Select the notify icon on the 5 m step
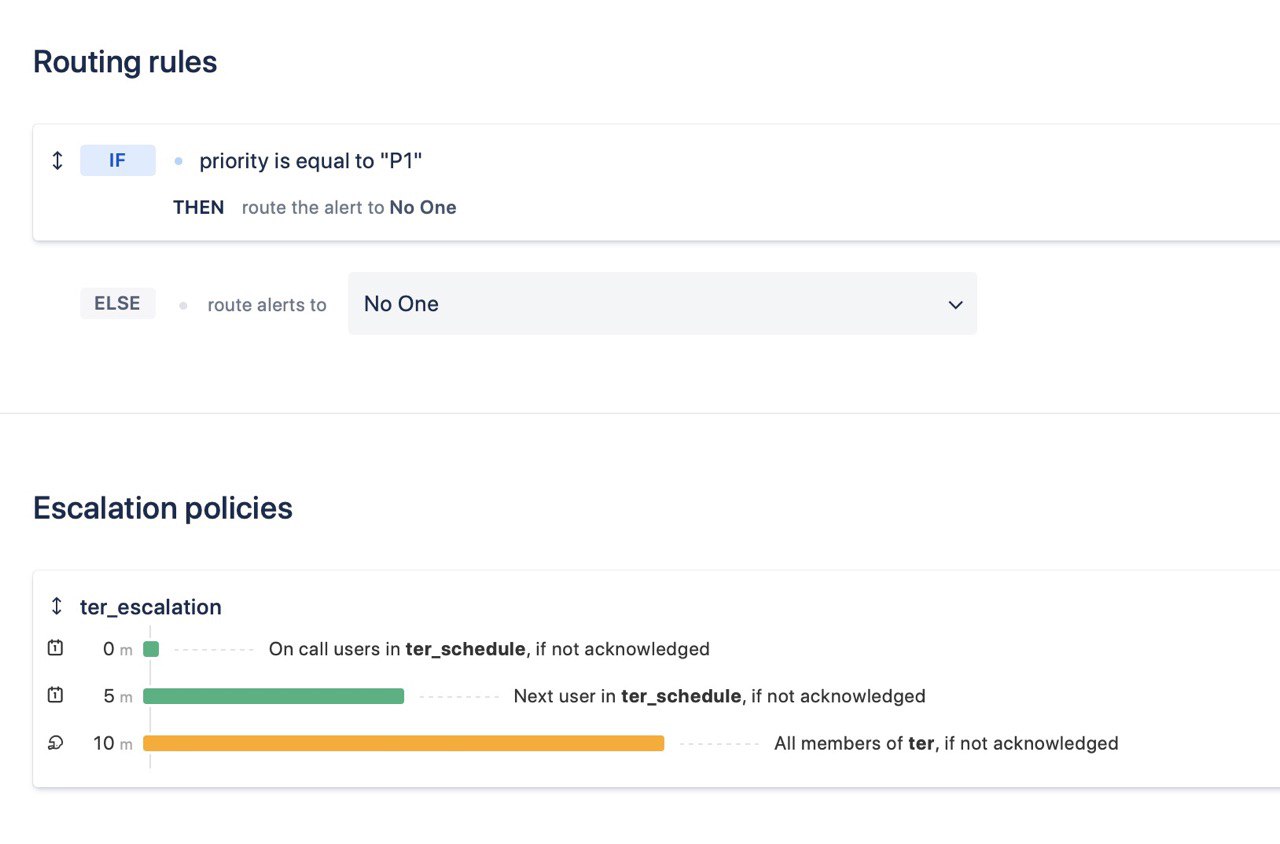 tap(55, 695)
